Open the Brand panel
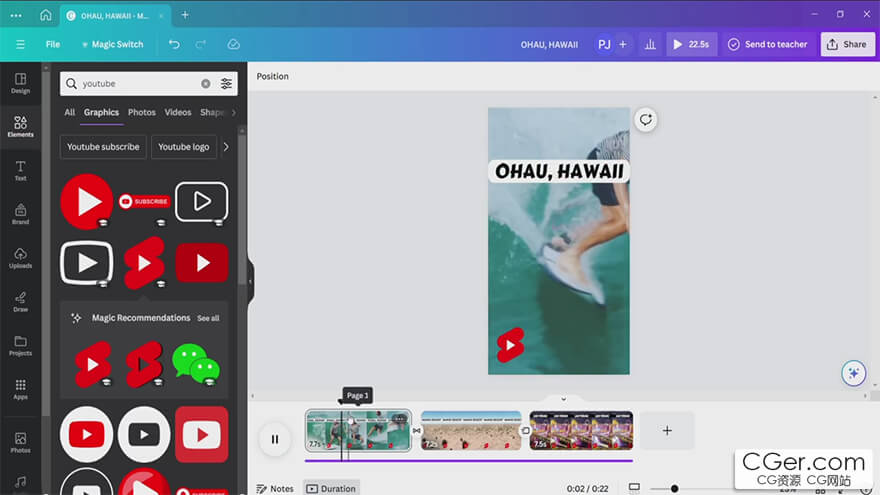This screenshot has width=880, height=495. (20, 214)
